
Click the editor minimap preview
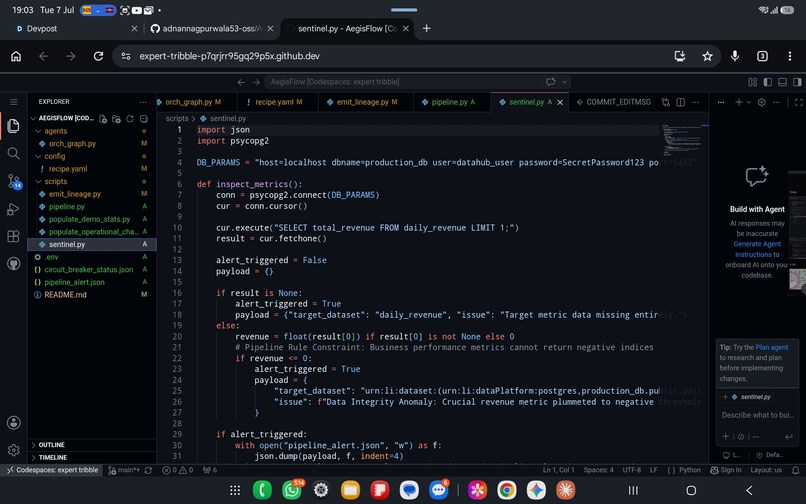pyautogui.click(x=682, y=140)
